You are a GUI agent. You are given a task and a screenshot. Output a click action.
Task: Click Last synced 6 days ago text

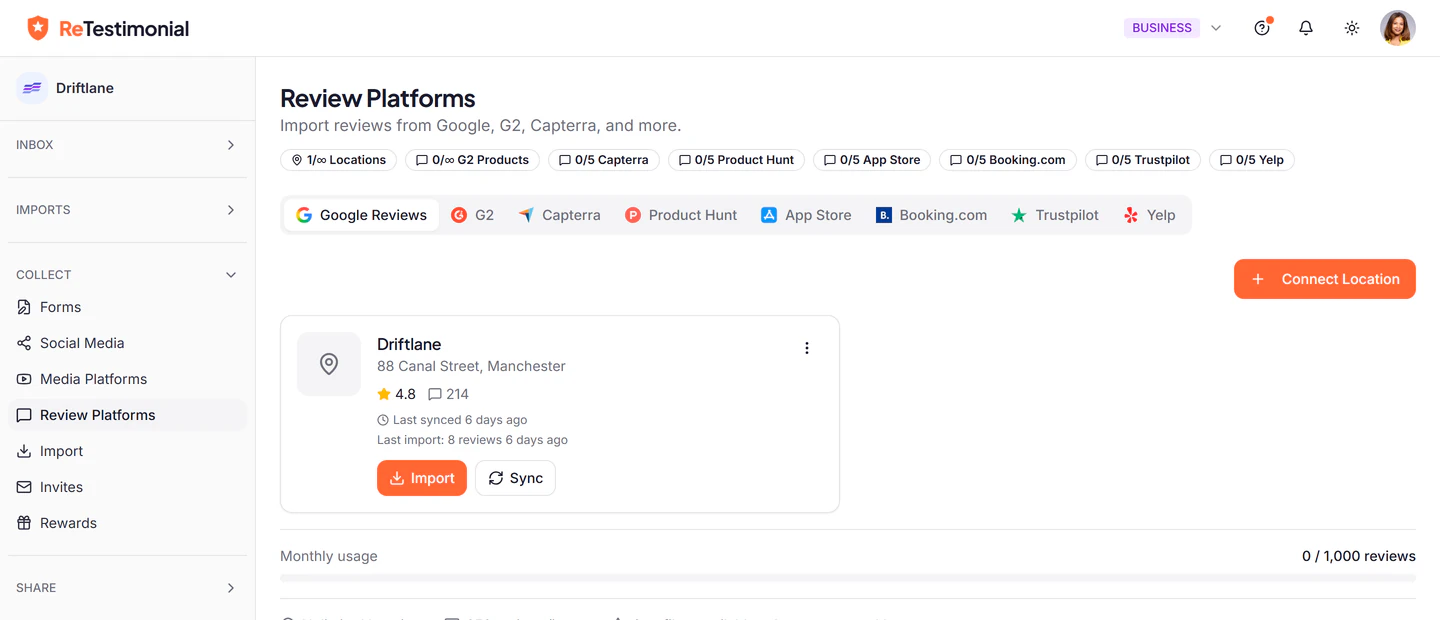[x=452, y=420]
